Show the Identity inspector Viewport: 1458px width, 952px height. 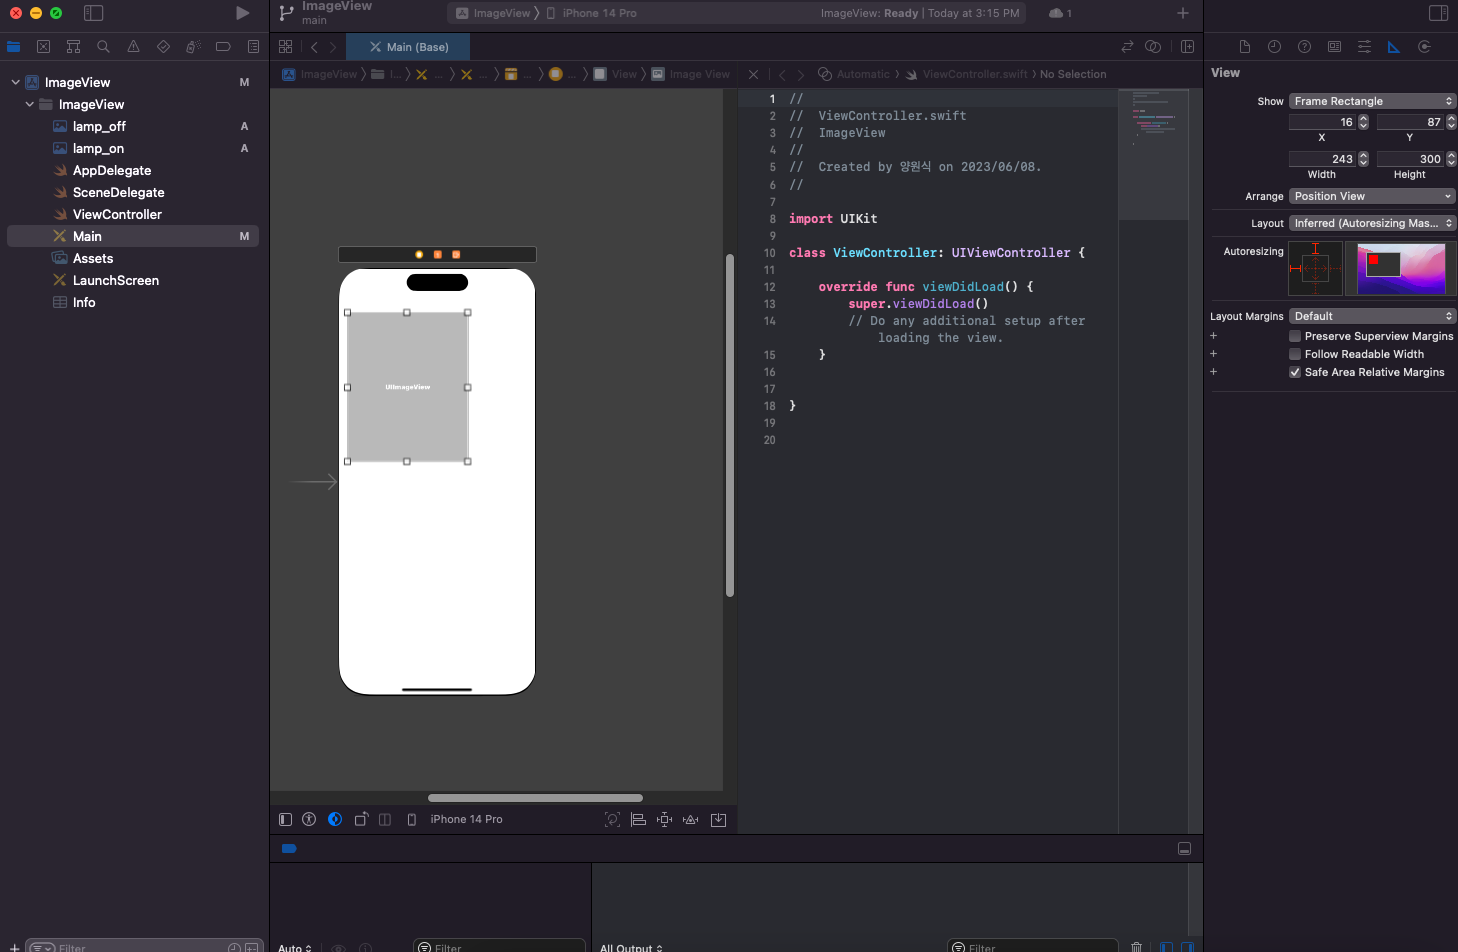(1334, 47)
